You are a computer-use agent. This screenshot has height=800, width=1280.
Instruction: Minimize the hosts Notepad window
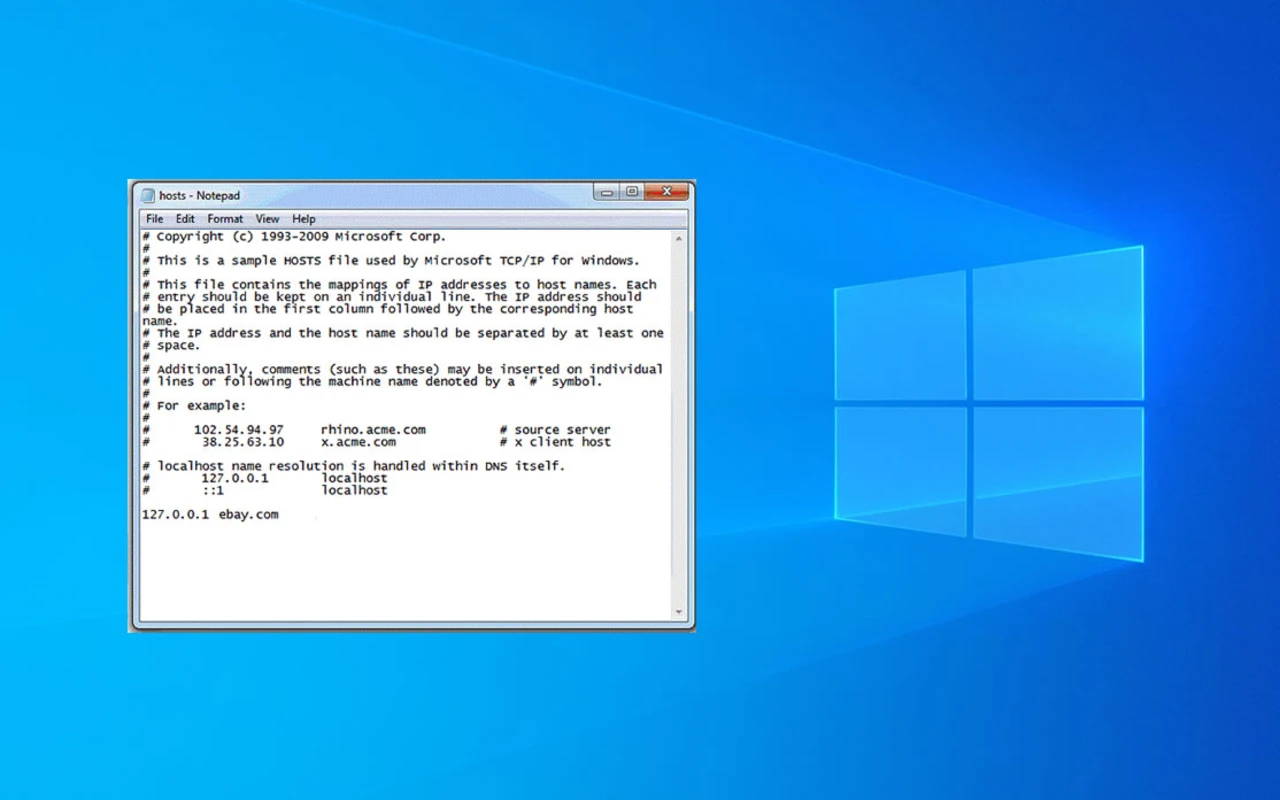point(606,191)
